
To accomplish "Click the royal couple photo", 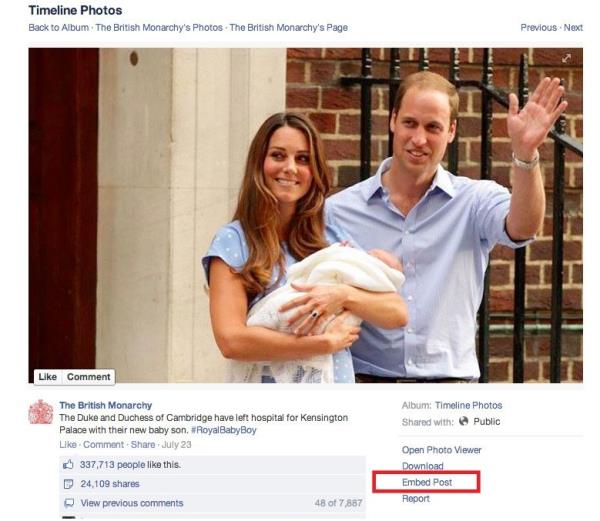I will tap(305, 215).
